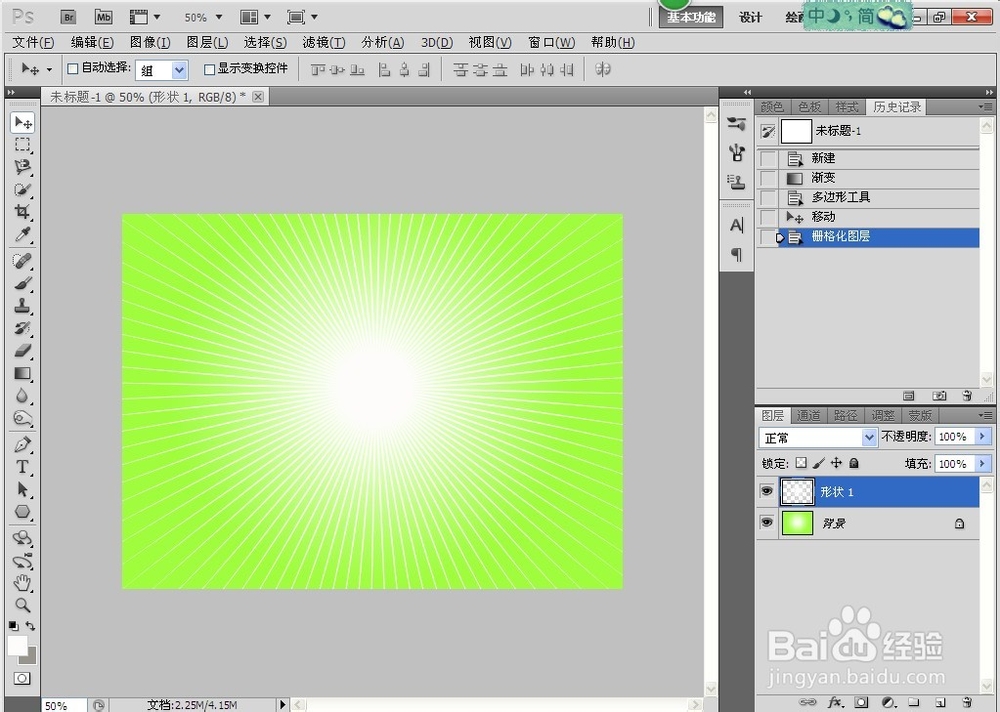The height and width of the screenshot is (712, 1000).
Task: Select the Polygon shape tool
Action: (23, 512)
